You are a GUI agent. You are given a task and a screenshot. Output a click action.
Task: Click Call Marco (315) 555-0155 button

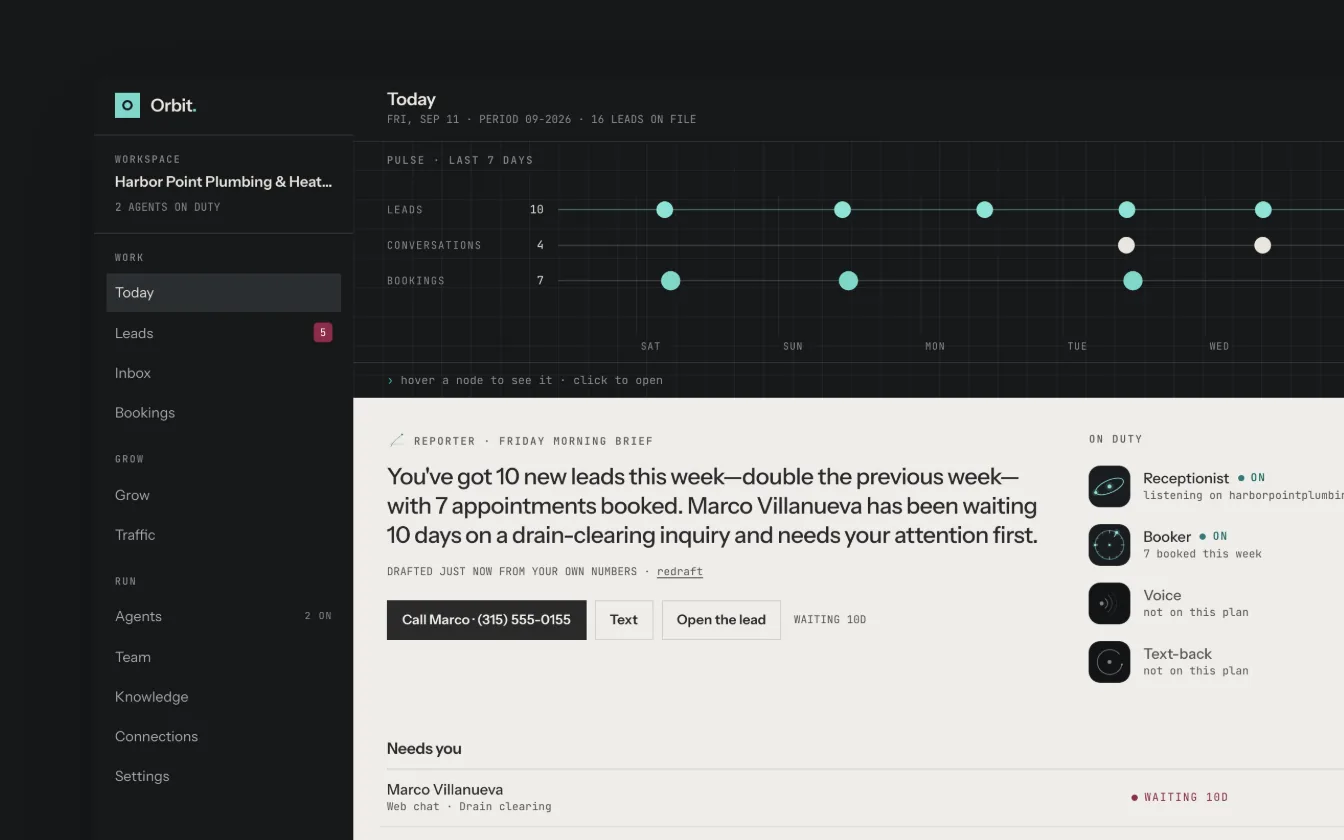pos(486,620)
